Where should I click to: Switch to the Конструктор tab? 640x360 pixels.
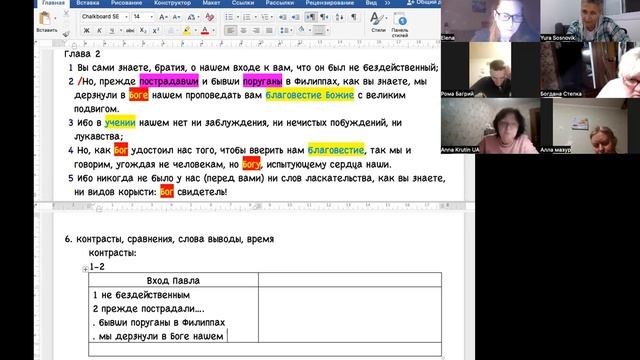[172, 3]
